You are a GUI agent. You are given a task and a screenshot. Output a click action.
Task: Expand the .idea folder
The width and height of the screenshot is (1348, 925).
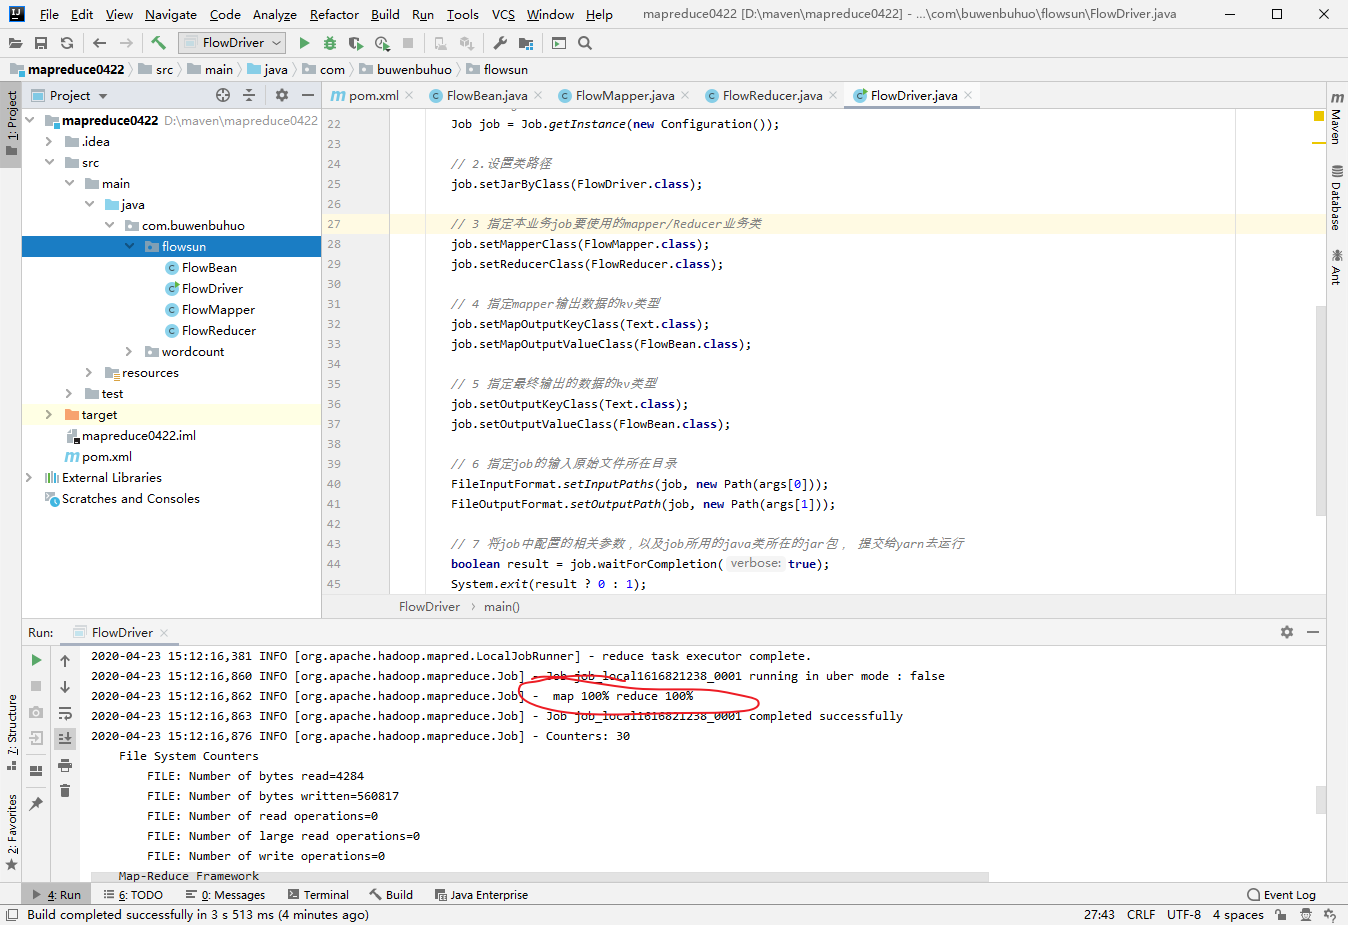pyautogui.click(x=49, y=142)
